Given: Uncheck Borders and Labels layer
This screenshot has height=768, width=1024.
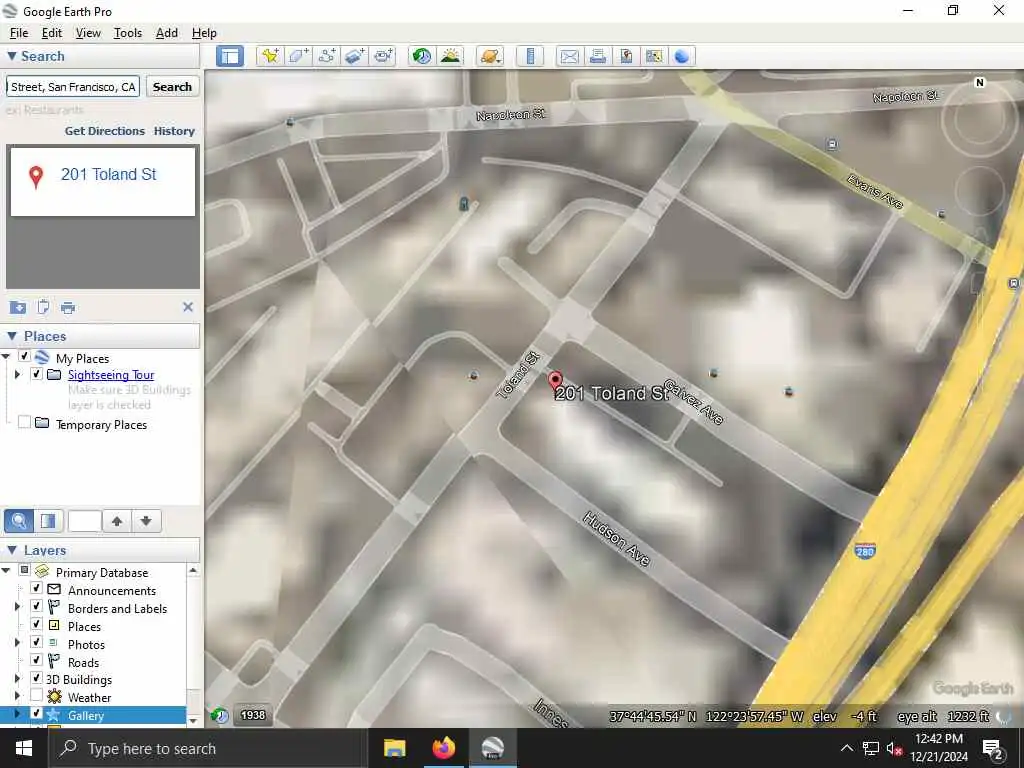Looking at the screenshot, I should (37, 607).
